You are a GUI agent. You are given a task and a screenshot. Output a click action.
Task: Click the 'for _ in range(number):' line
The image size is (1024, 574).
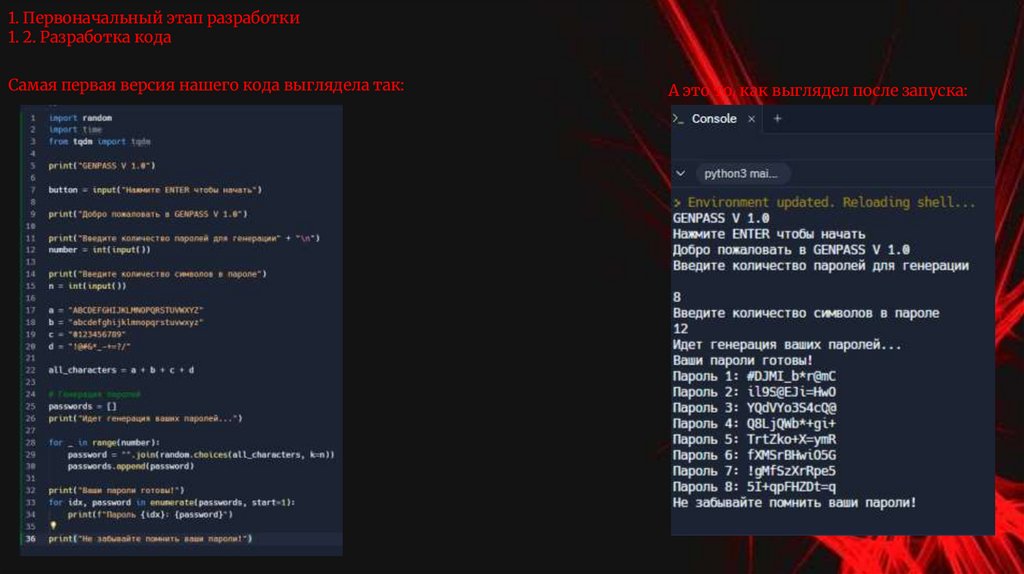[x=103, y=442]
